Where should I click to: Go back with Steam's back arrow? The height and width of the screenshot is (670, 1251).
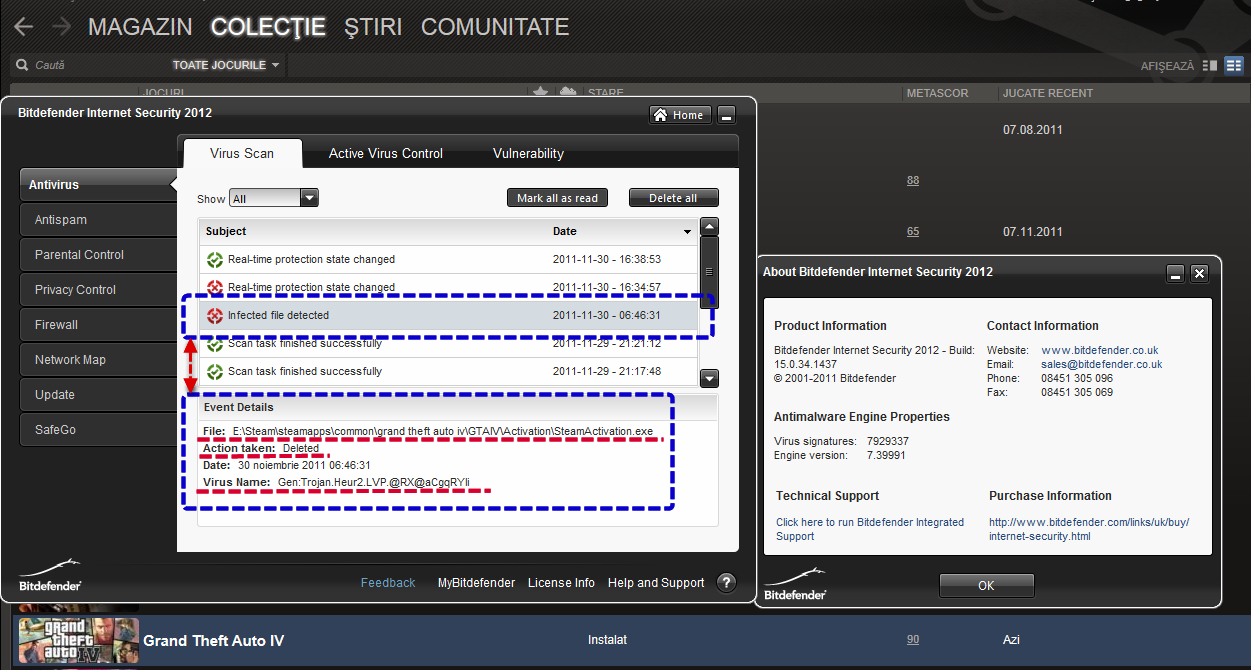[23, 27]
